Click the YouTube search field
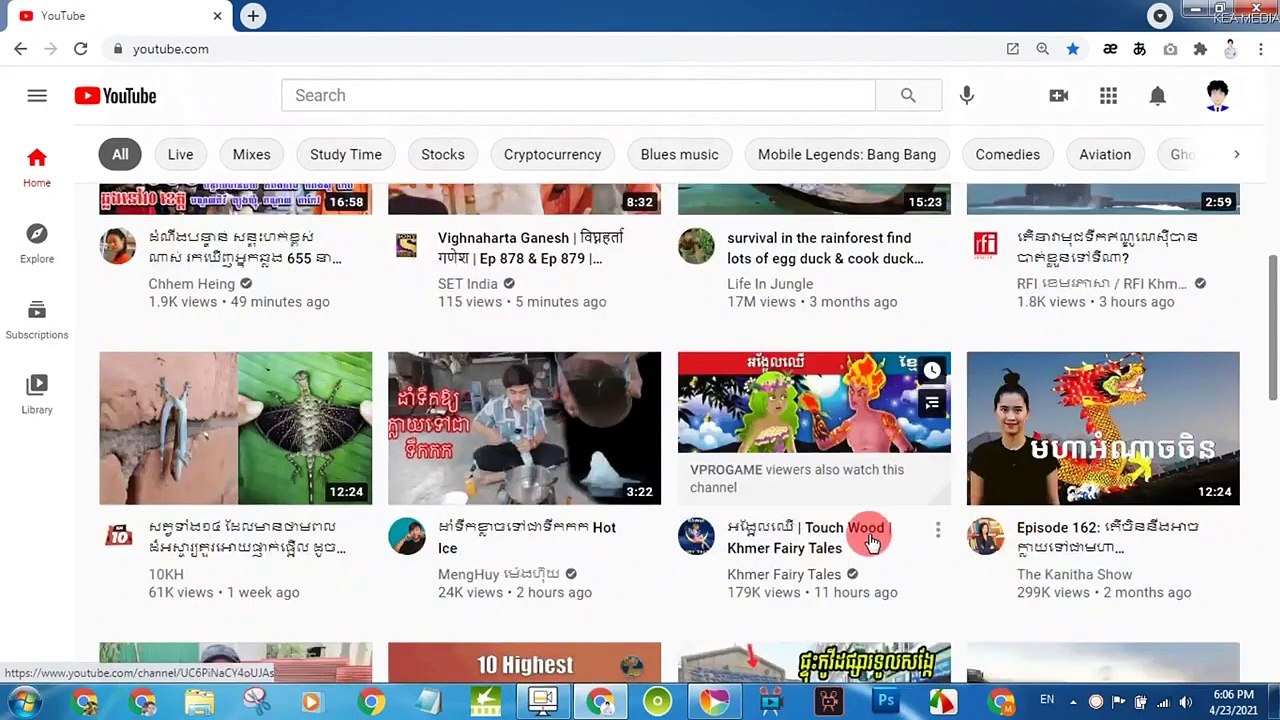This screenshot has height=720, width=1280. [578, 96]
